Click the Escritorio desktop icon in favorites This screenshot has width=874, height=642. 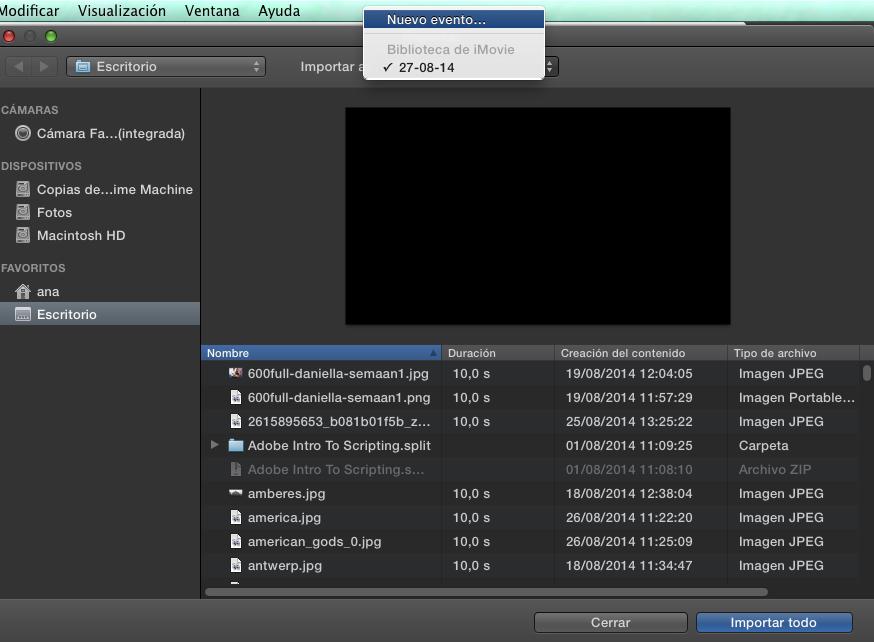click(22, 315)
